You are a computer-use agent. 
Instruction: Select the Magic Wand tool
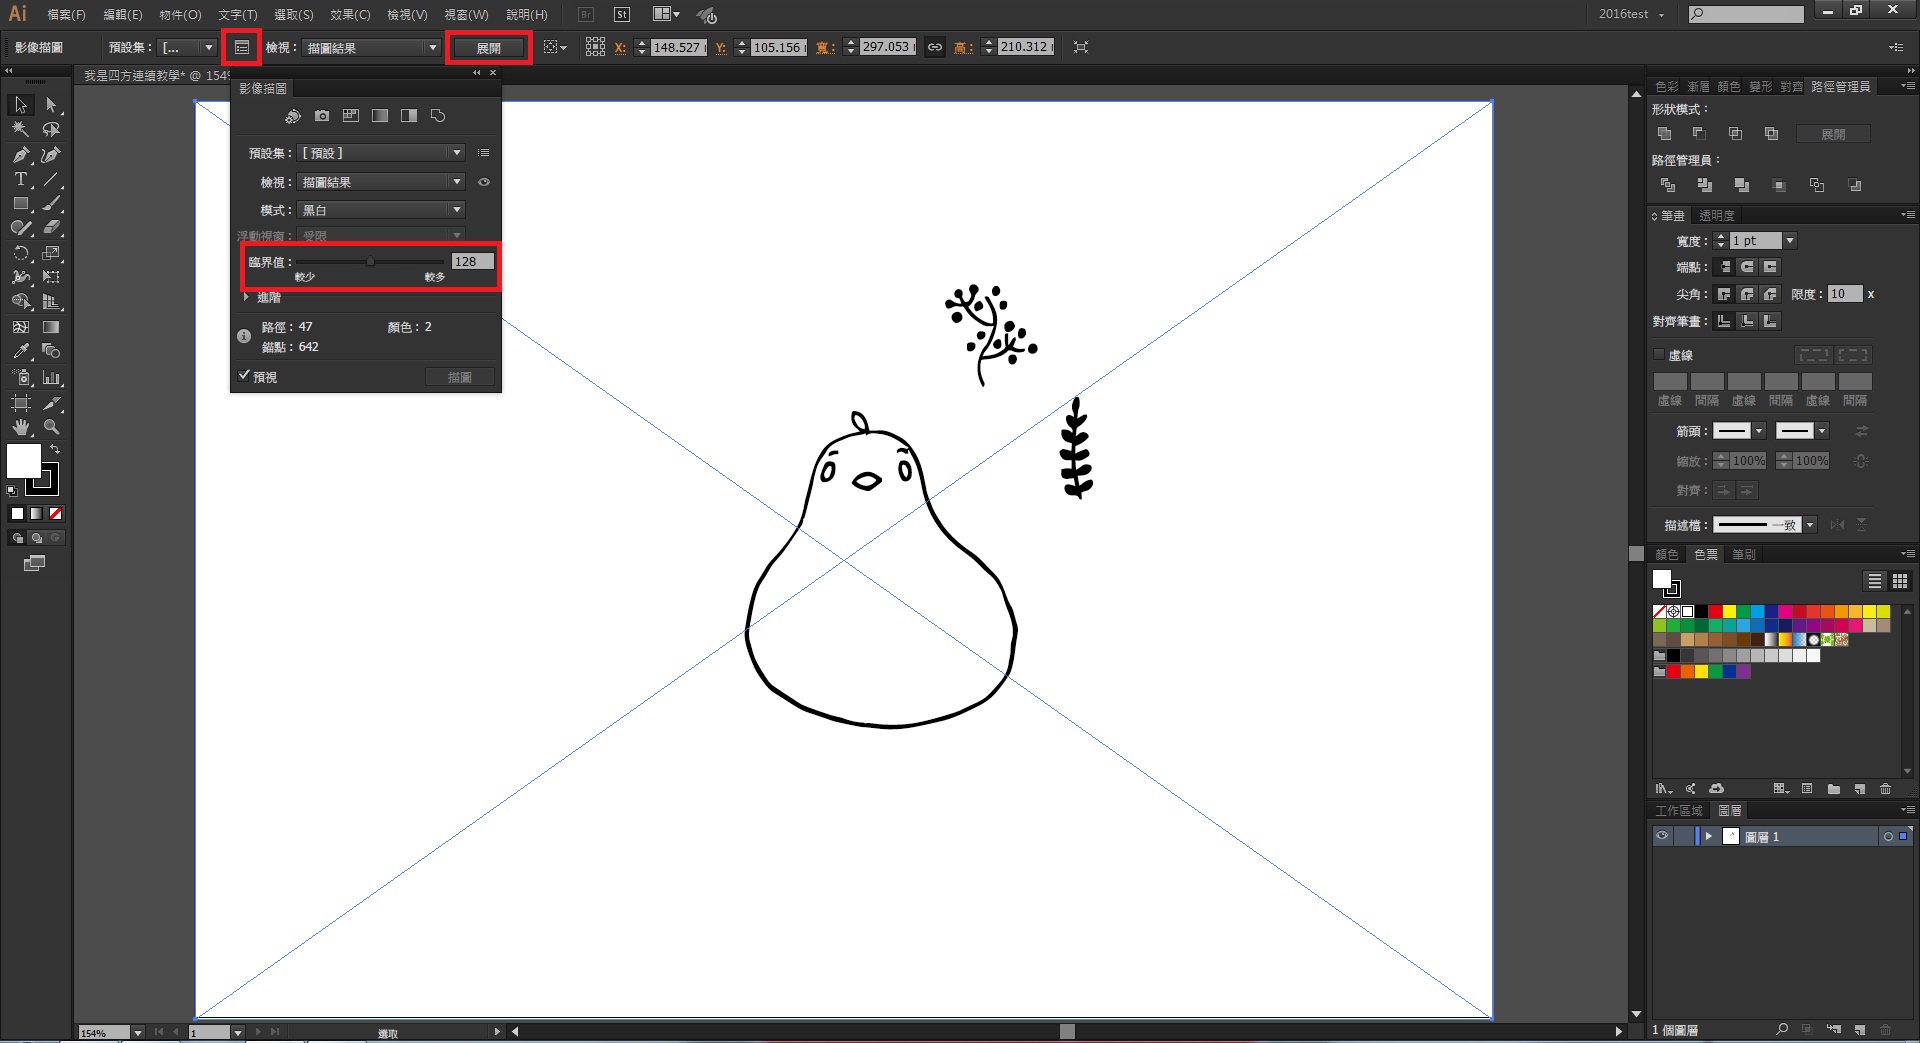tap(20, 129)
